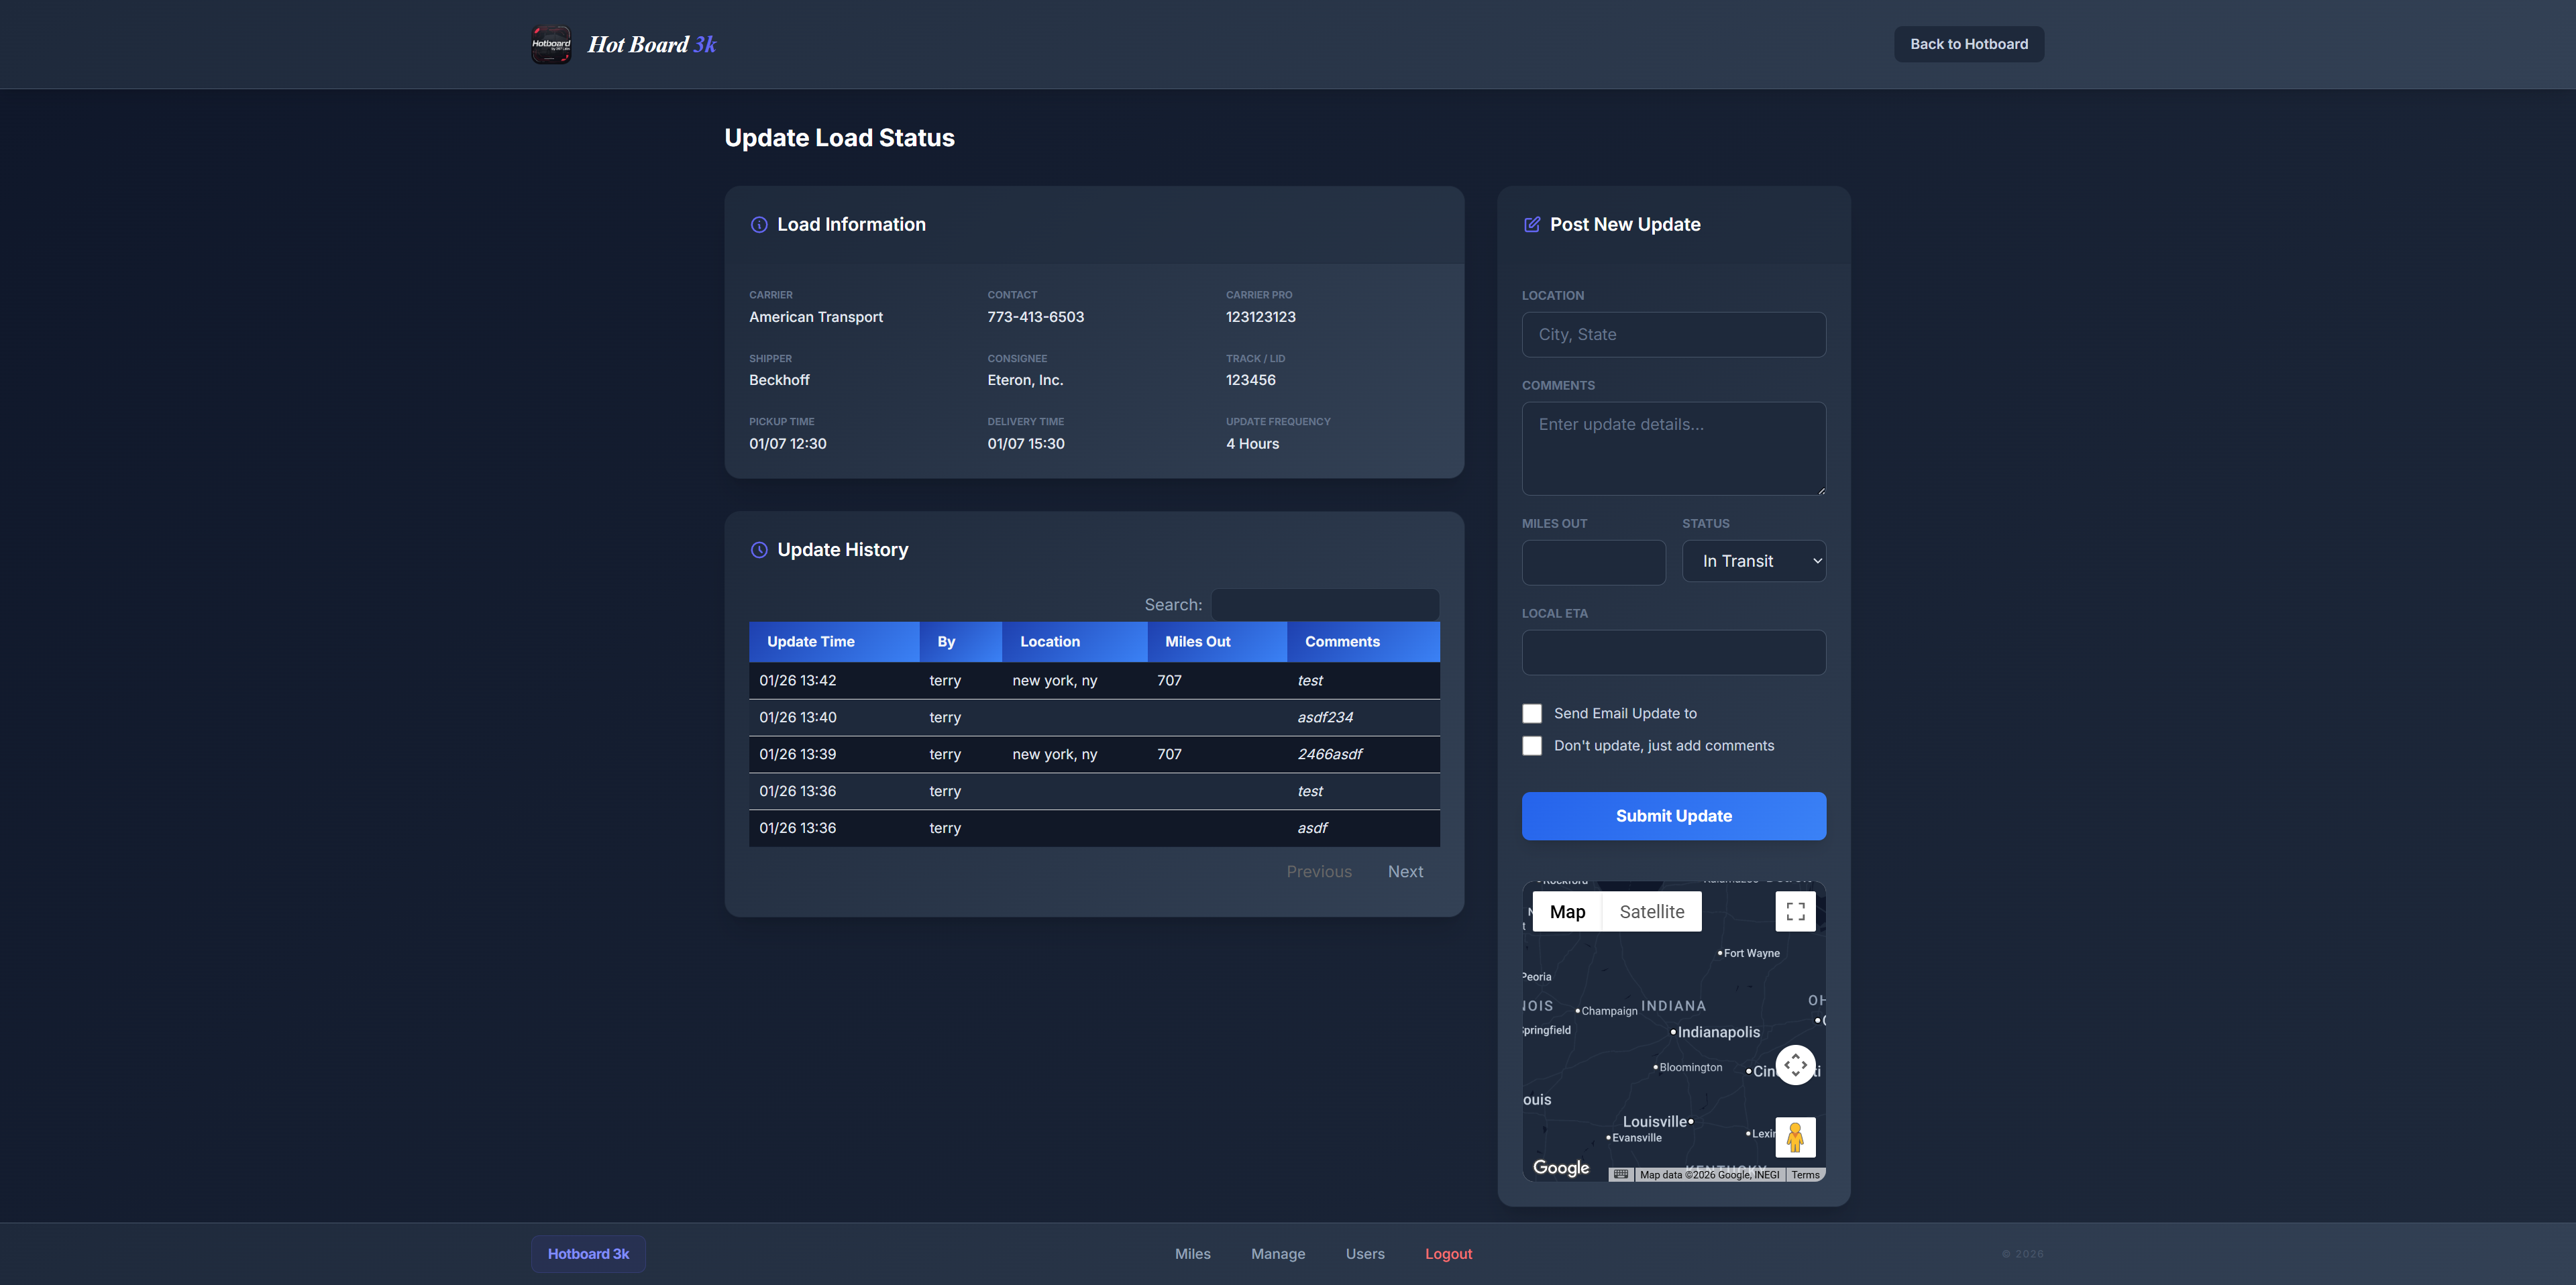Open the Status dropdown showing In Transit
2576x1285 pixels.
tap(1754, 561)
